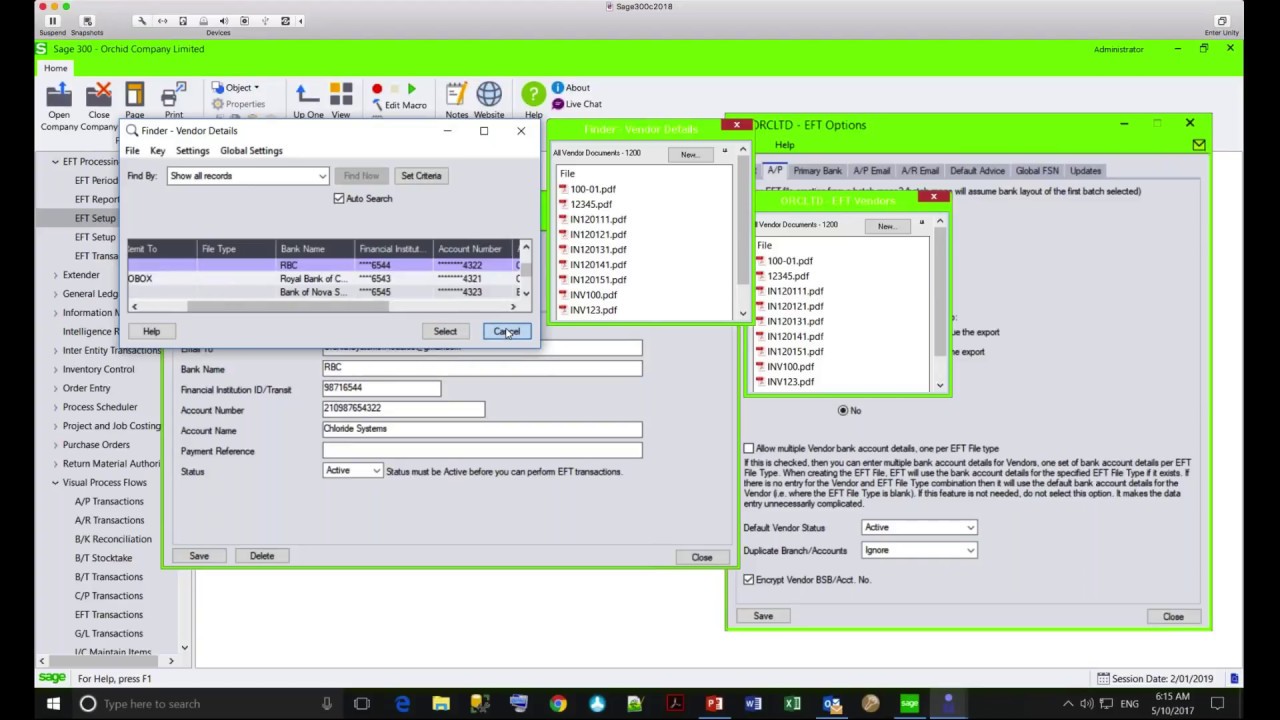
Task: Select A/R Transactions in the tree
Action: click(x=109, y=520)
